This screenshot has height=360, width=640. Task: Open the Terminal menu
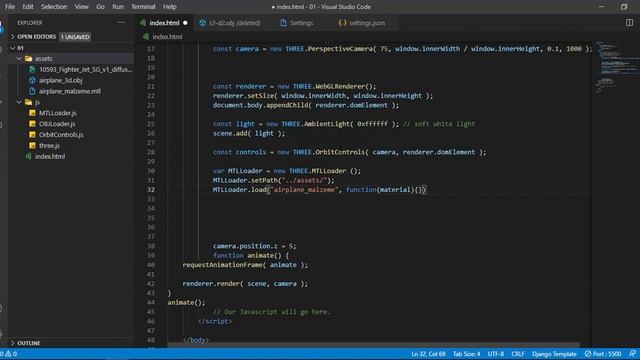click(143, 7)
